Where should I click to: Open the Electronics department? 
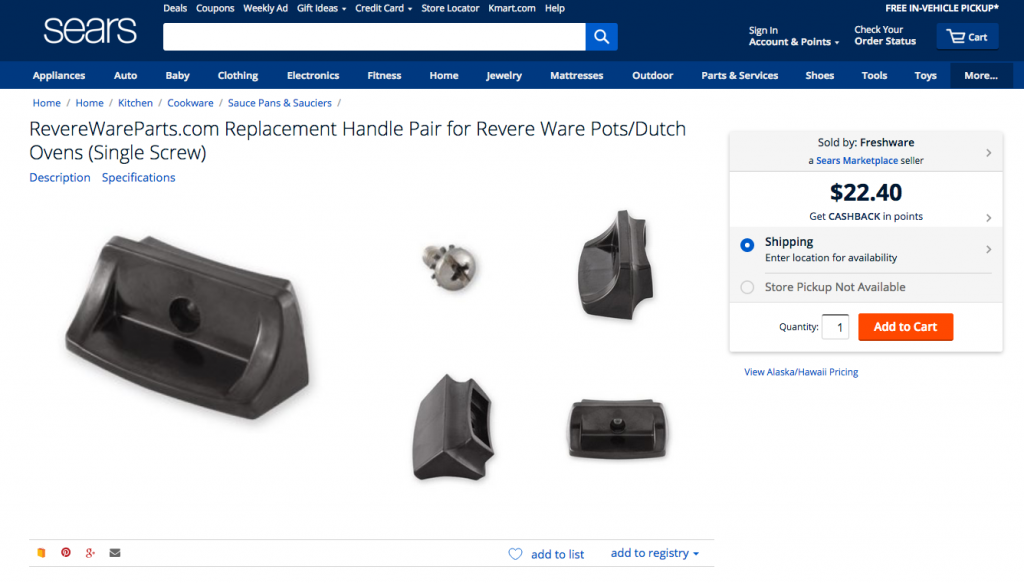coord(313,76)
